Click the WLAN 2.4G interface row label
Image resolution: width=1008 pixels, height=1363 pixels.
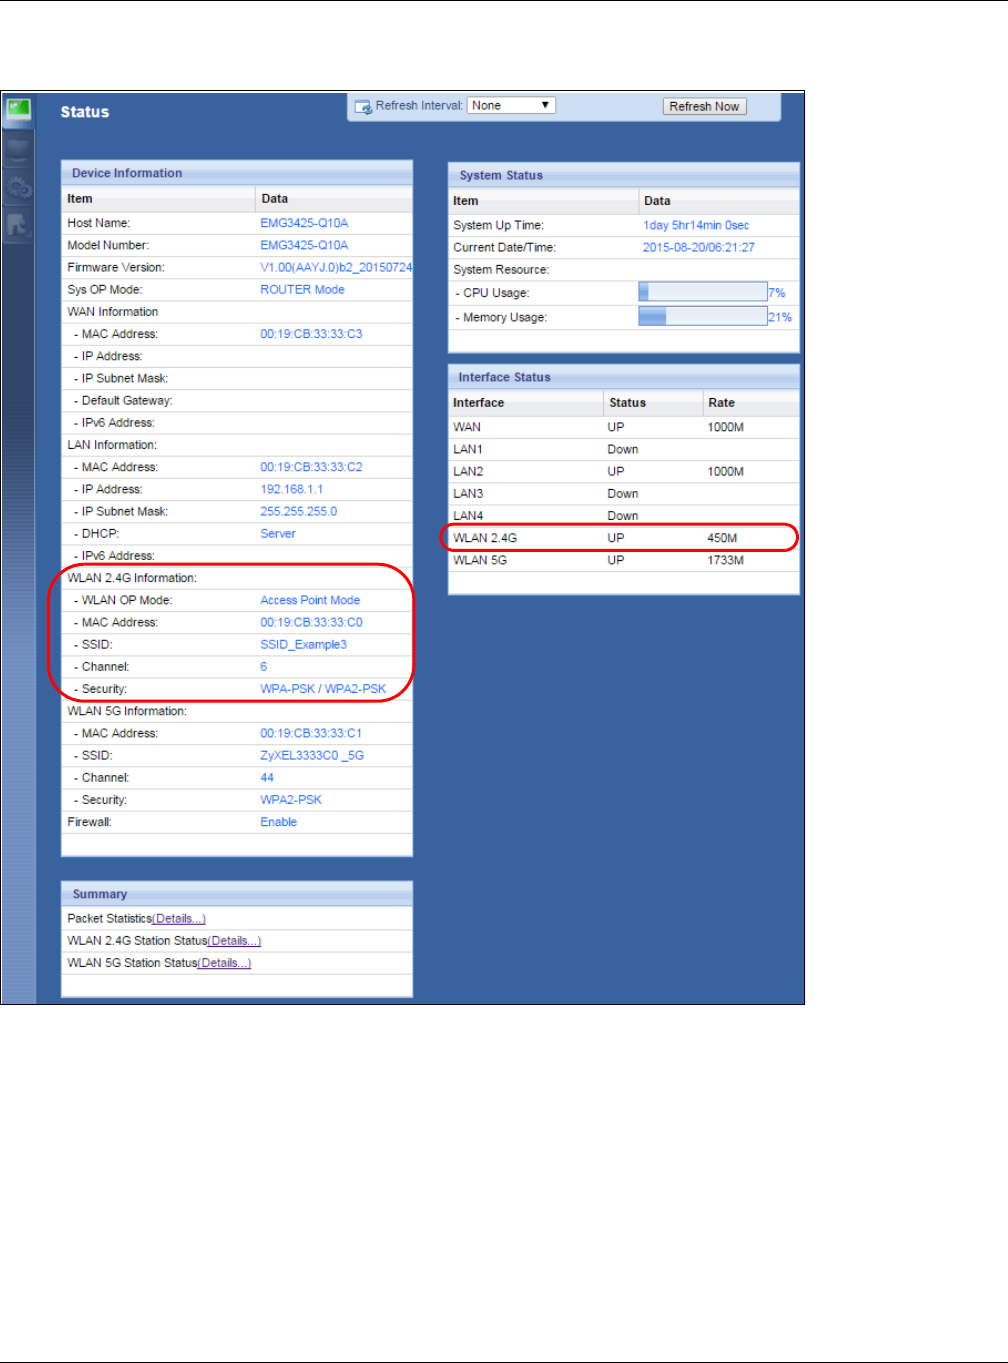click(x=485, y=538)
